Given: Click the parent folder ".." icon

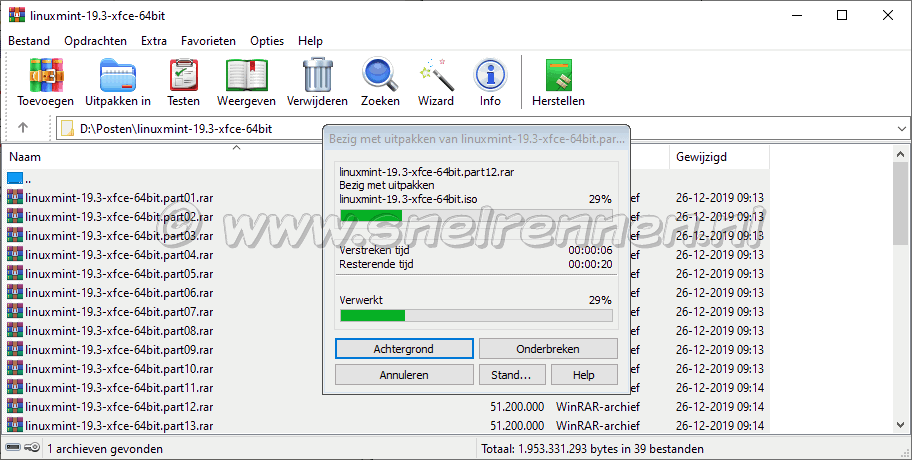Looking at the screenshot, I should click(x=15, y=179).
